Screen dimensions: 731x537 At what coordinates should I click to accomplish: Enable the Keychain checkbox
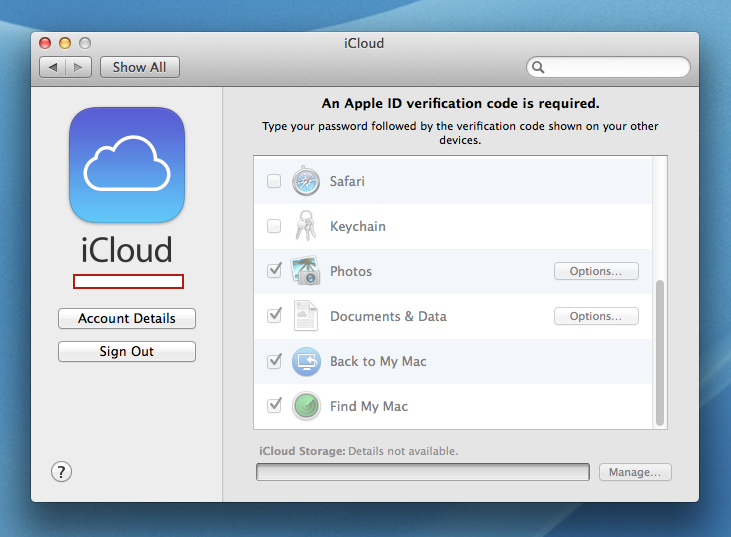(x=274, y=226)
